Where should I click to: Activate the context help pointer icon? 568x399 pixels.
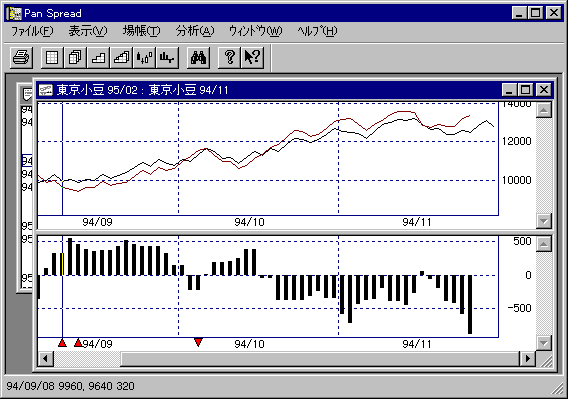pos(252,57)
